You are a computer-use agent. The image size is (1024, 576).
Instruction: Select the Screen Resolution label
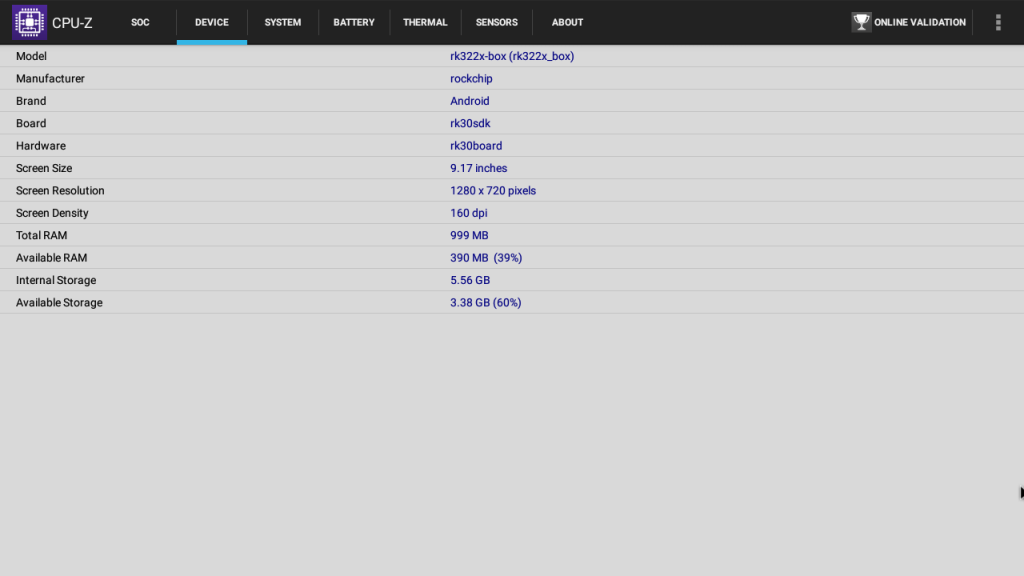point(60,191)
